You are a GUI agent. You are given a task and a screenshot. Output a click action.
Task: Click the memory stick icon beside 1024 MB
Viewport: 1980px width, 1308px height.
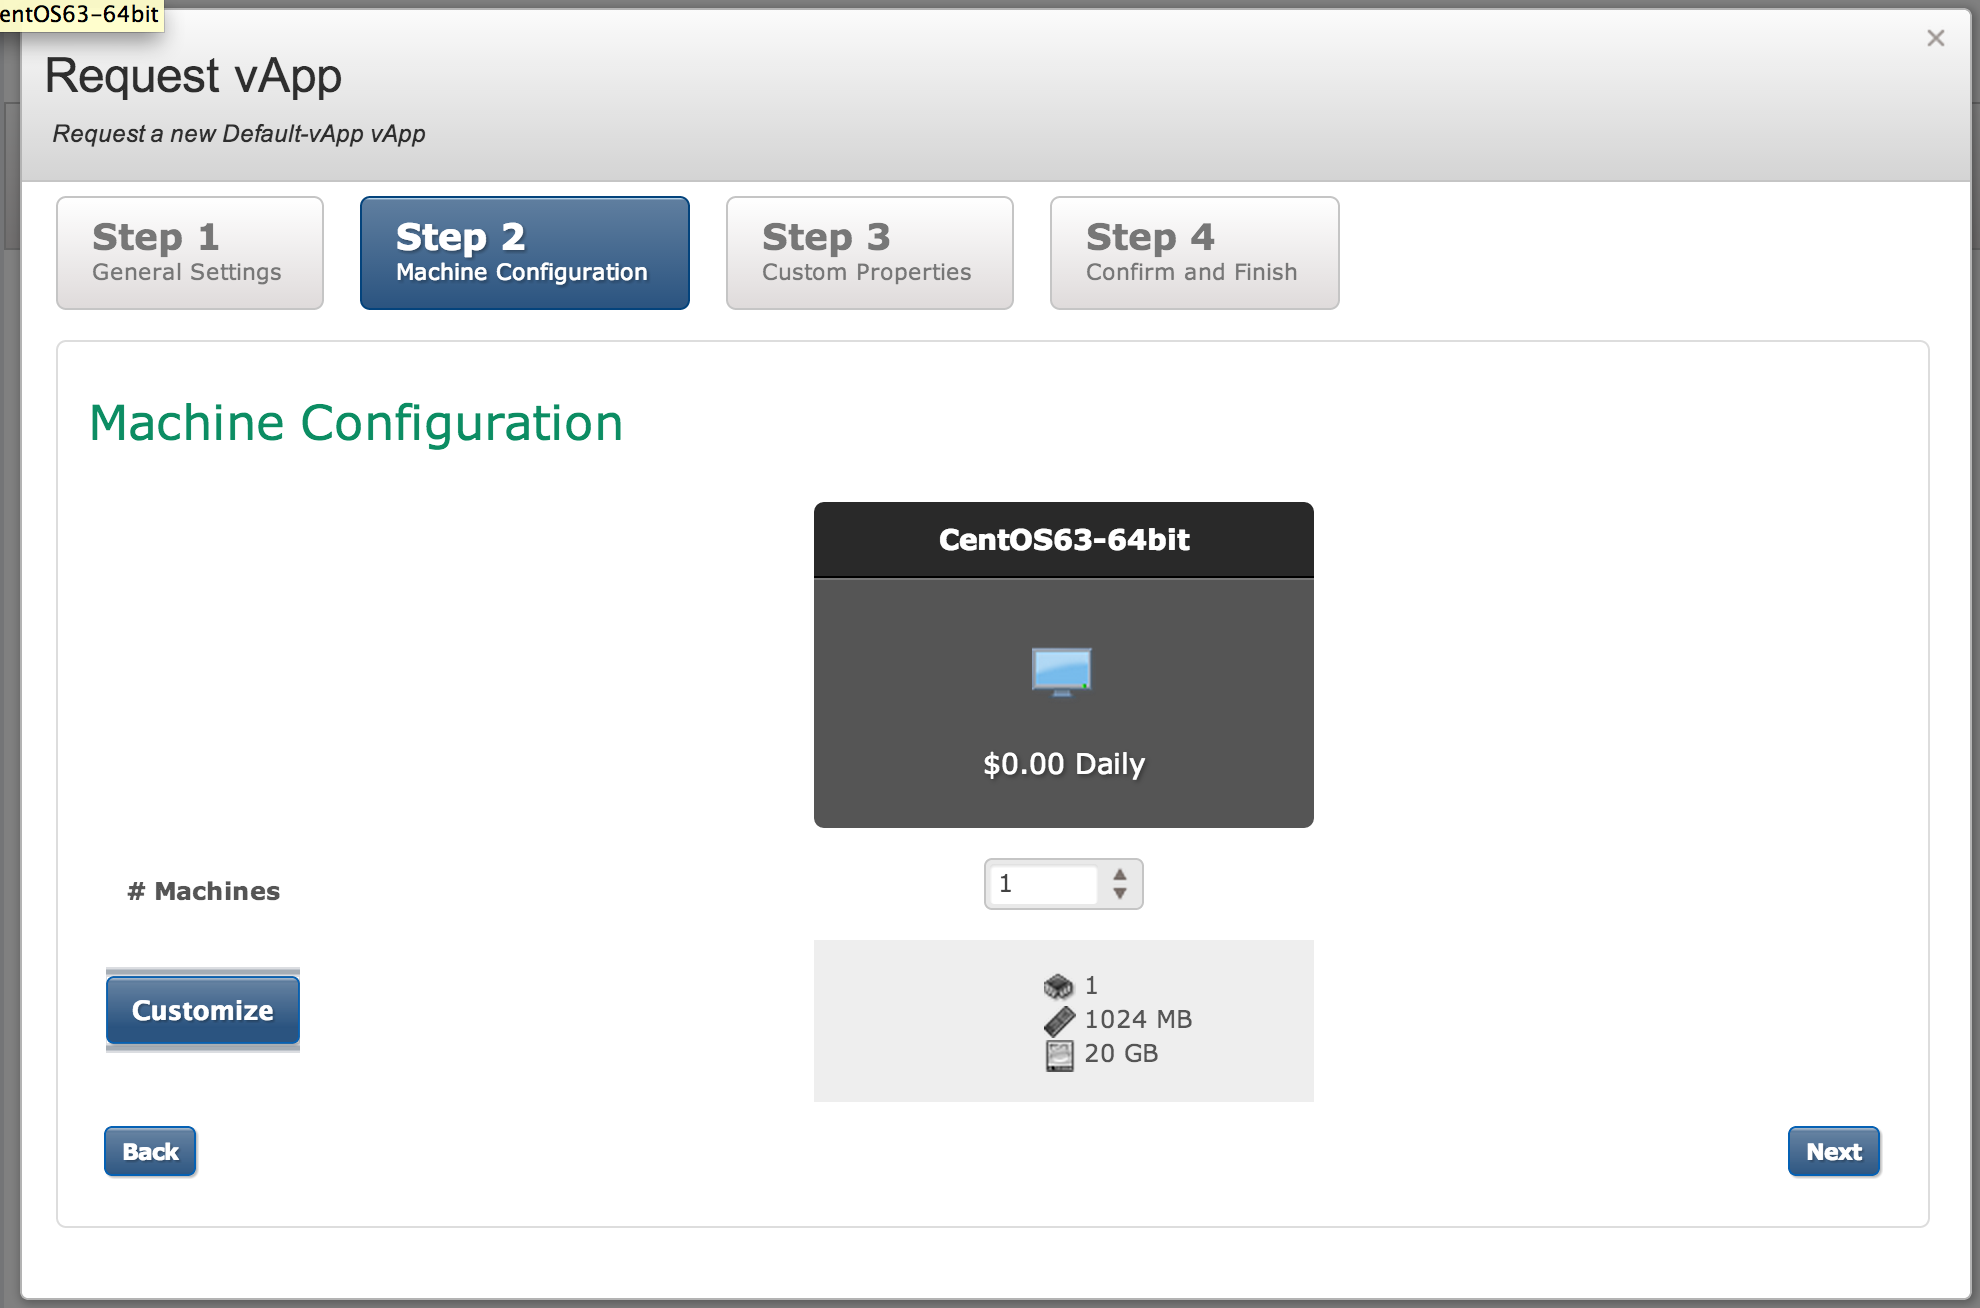coord(1059,1020)
